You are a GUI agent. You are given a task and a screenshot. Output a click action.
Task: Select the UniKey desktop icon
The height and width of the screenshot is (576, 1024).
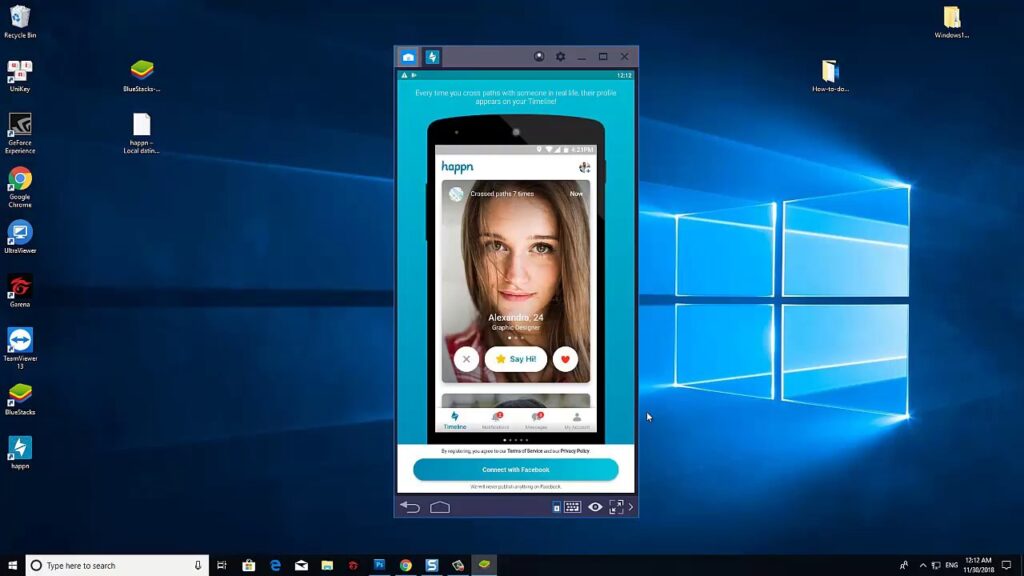tap(20, 76)
